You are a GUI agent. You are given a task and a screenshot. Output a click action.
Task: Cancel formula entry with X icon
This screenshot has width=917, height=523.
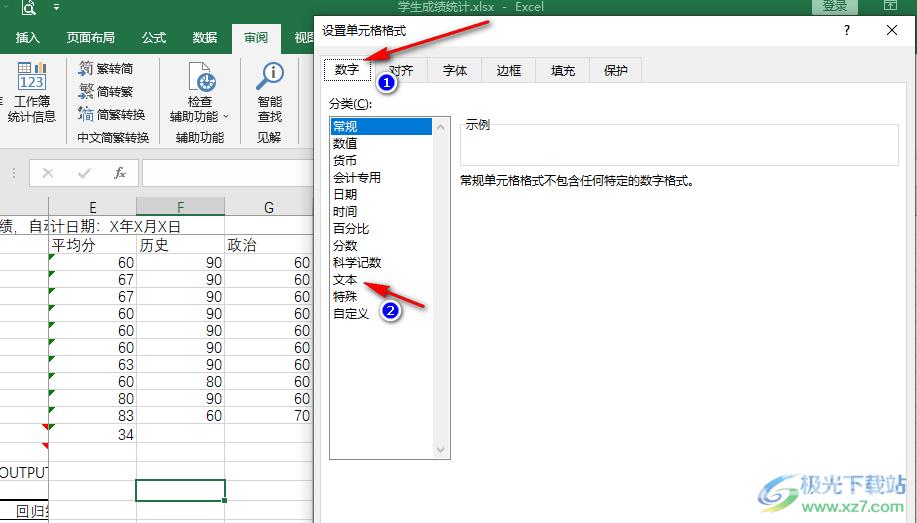click(48, 173)
